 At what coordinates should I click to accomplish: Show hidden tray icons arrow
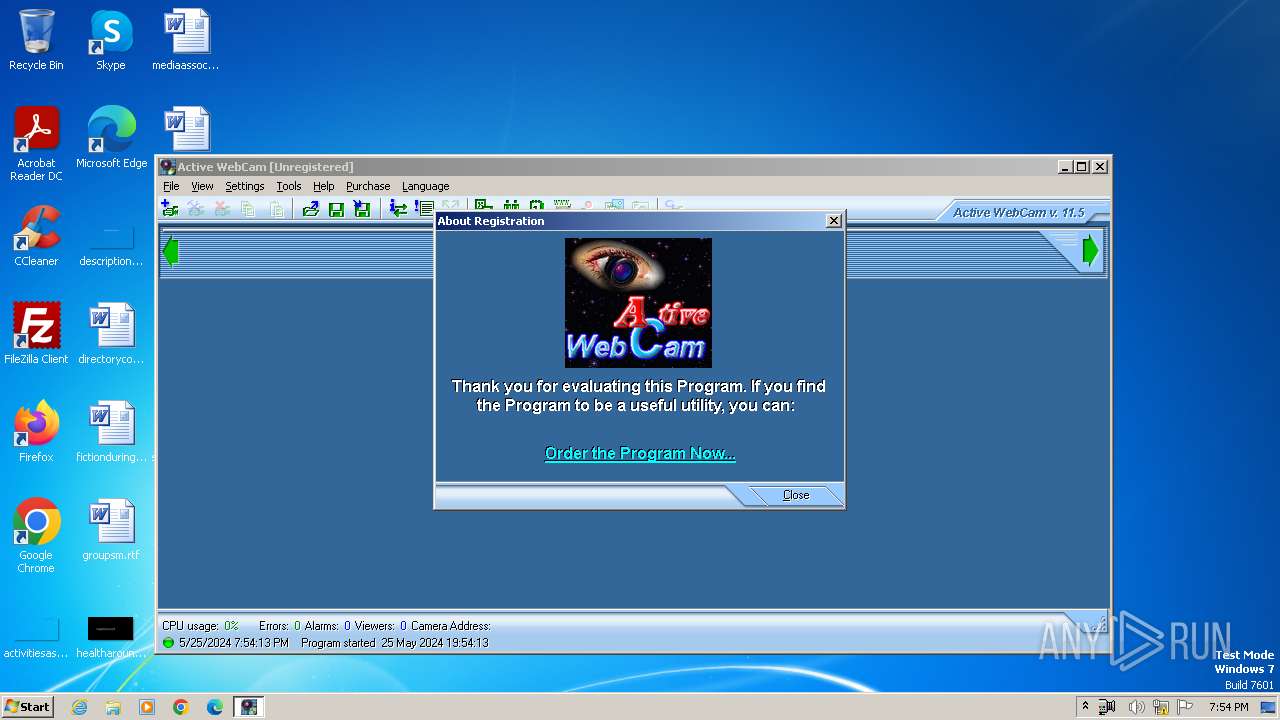coord(1085,707)
